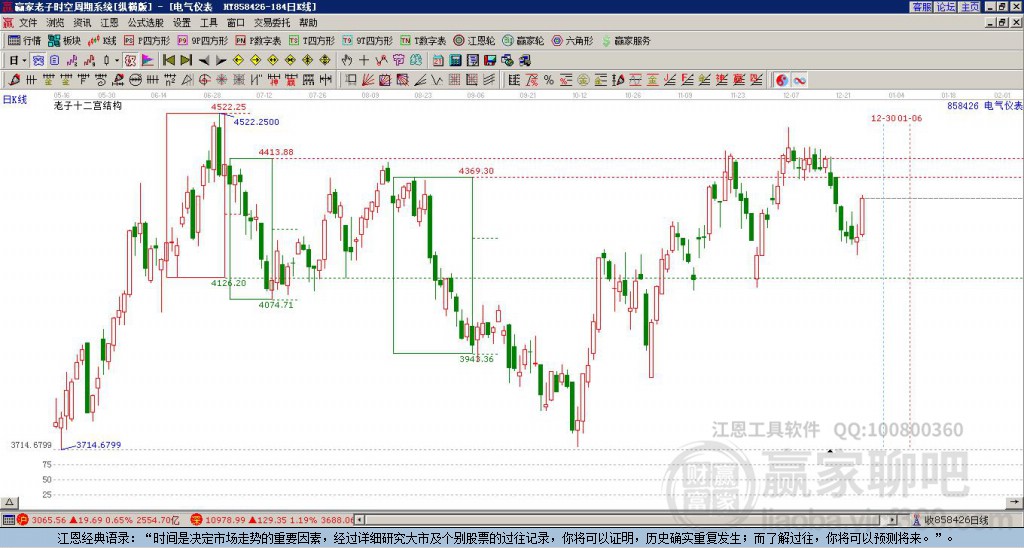Viewport: 1024px width, 548px height.
Task: Click the 日K线 label link
Action: click(14, 100)
